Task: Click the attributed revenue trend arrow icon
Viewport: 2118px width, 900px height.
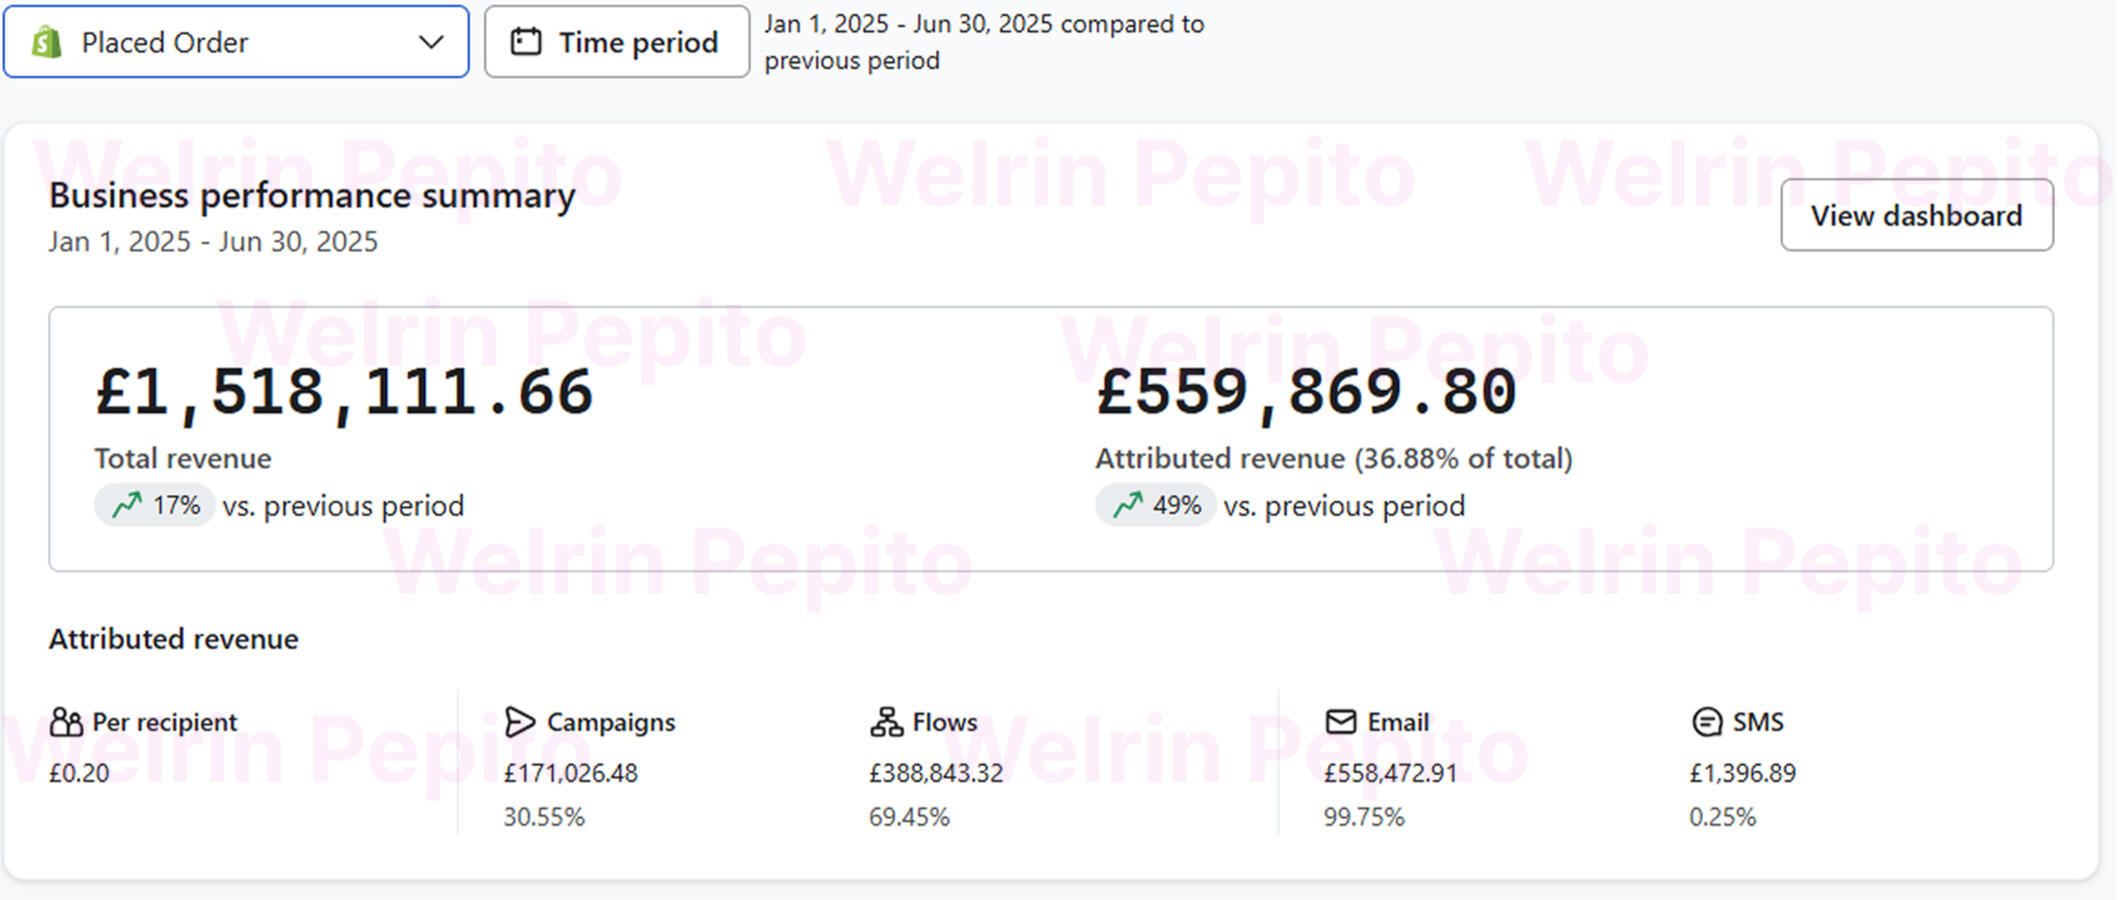Action: (1128, 505)
